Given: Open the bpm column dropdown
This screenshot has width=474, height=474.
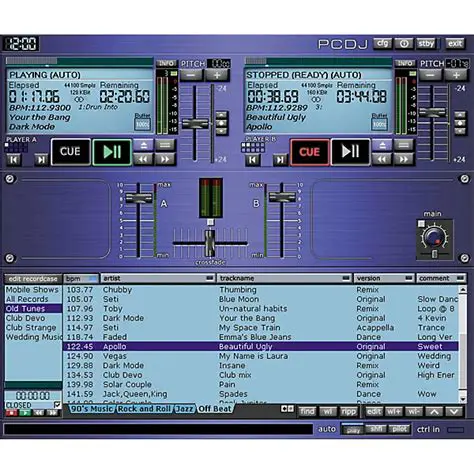Looking at the screenshot, I should click(x=93, y=278).
